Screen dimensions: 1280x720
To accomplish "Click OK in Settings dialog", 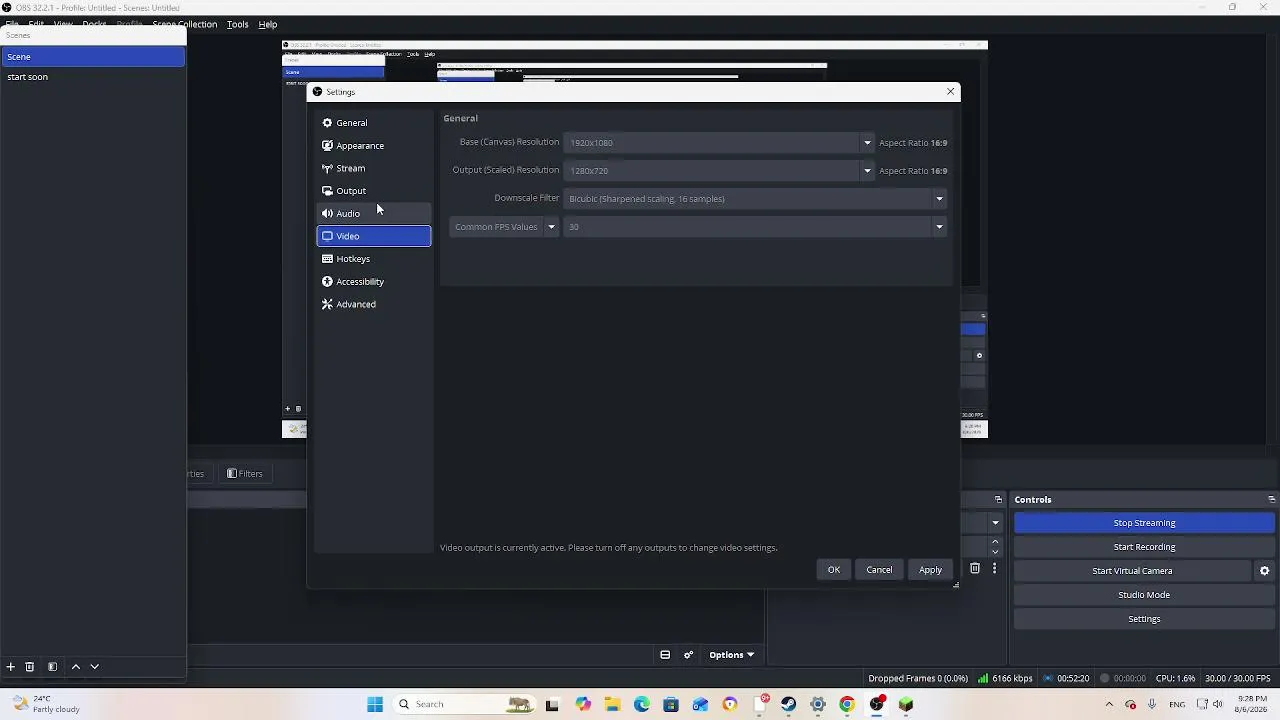I will pos(834,570).
